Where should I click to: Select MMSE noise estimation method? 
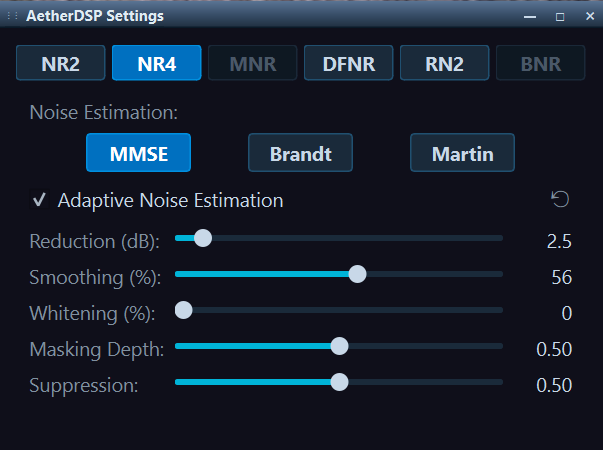coord(138,153)
